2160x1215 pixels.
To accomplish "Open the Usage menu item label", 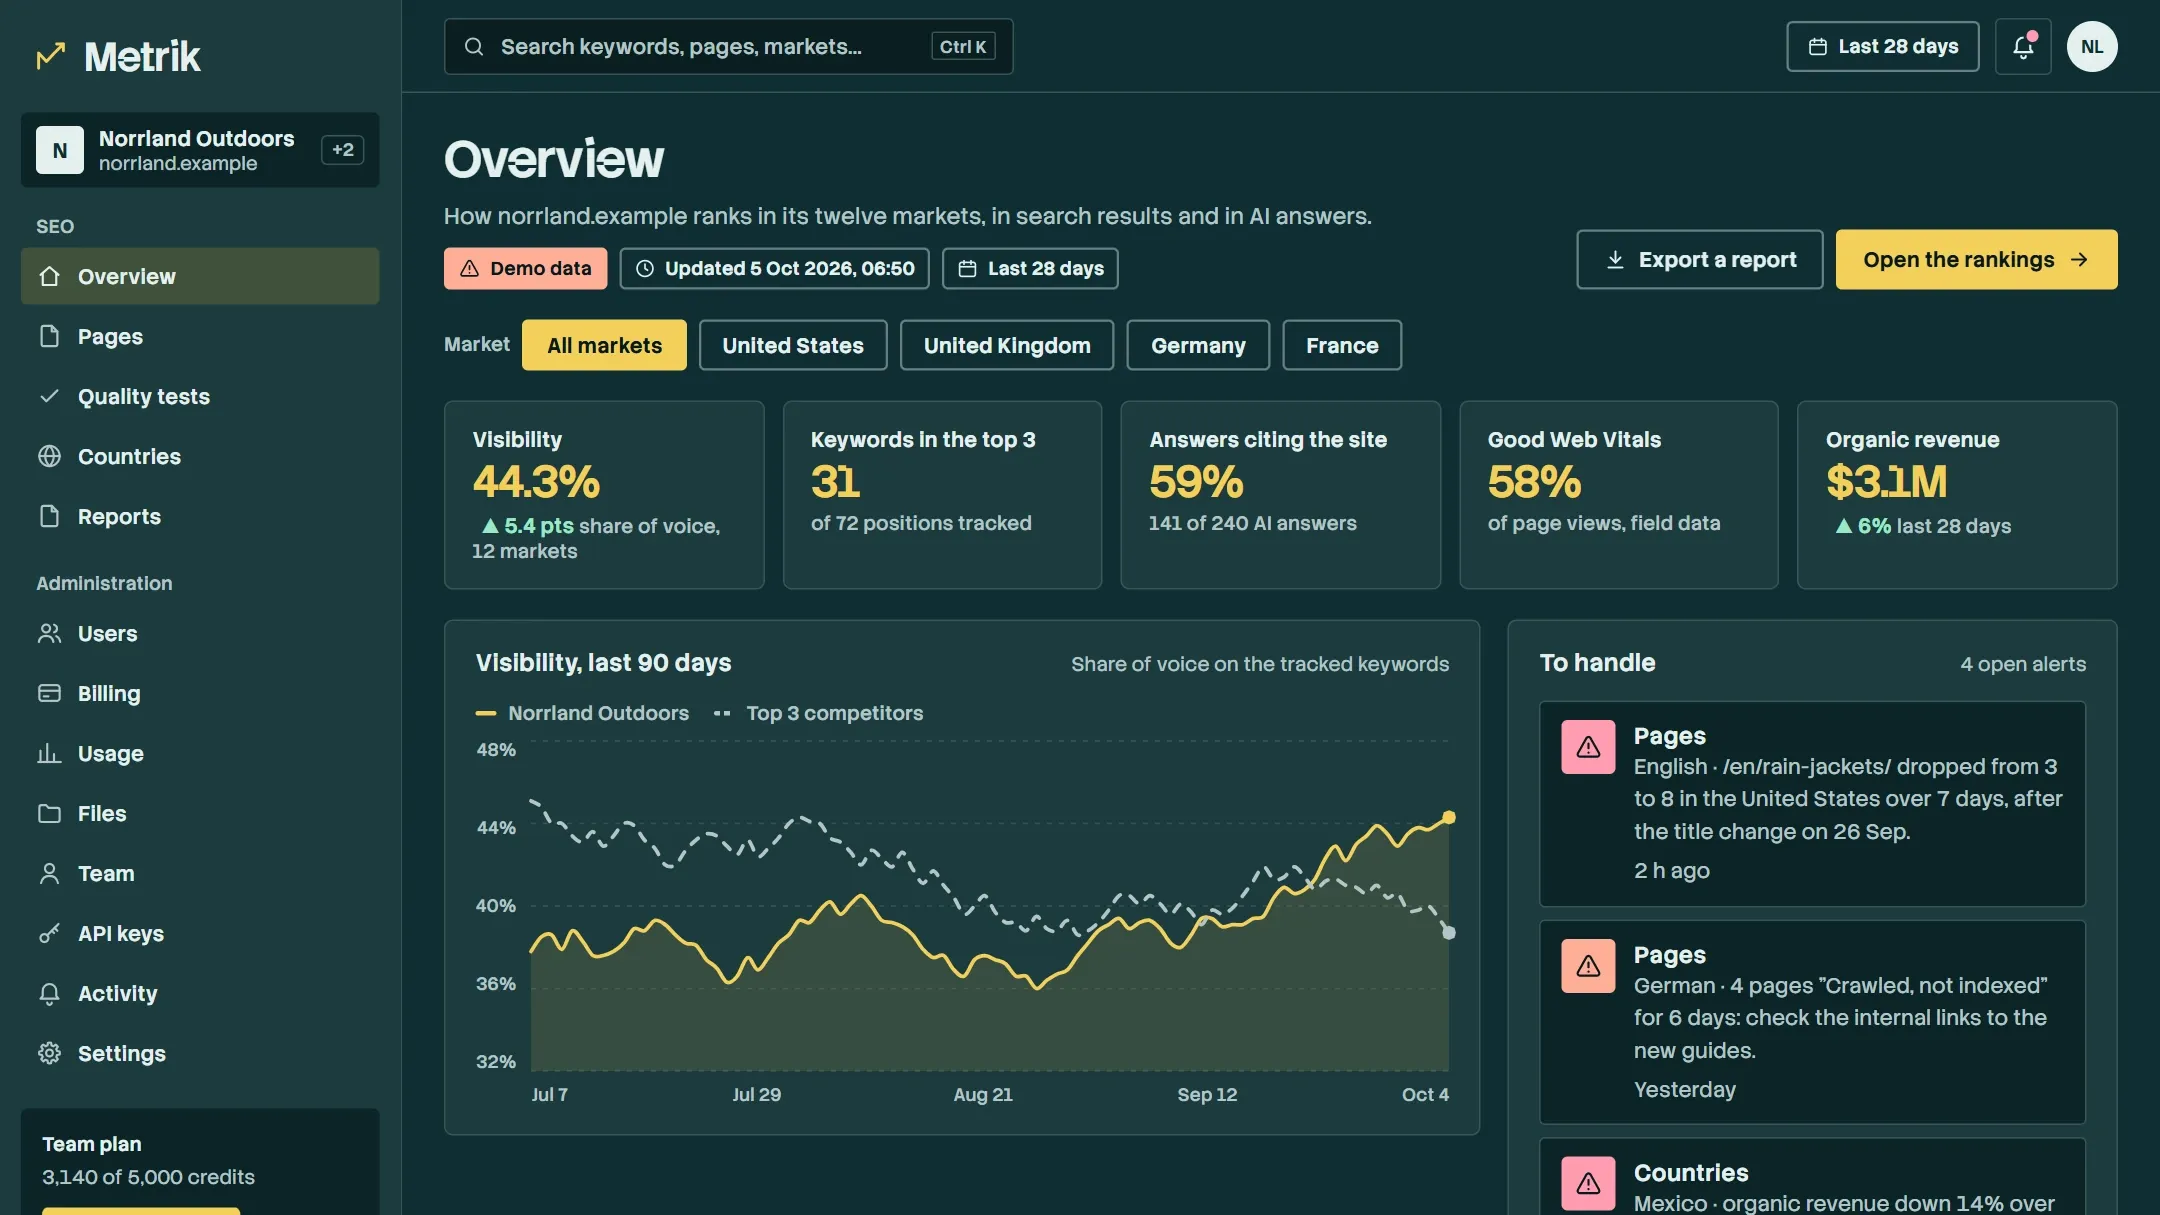I will click(x=111, y=753).
